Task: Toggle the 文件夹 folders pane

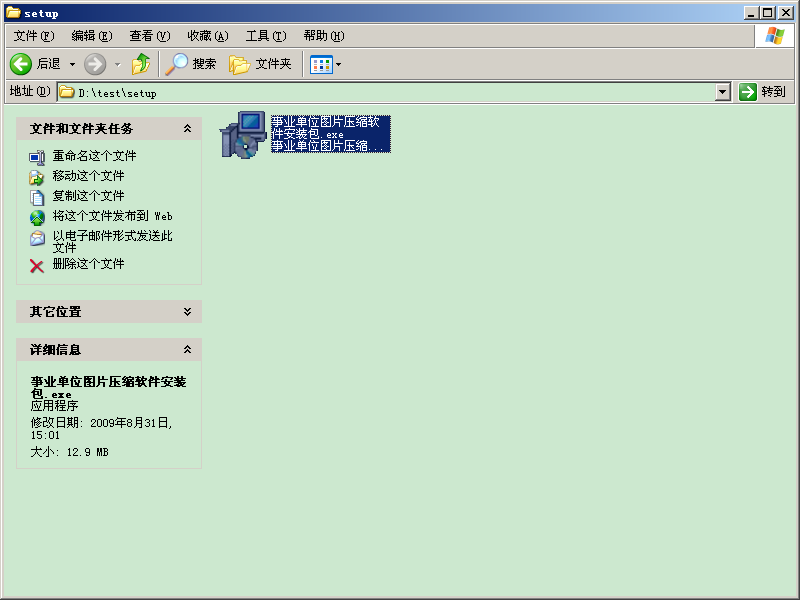Action: (260, 64)
